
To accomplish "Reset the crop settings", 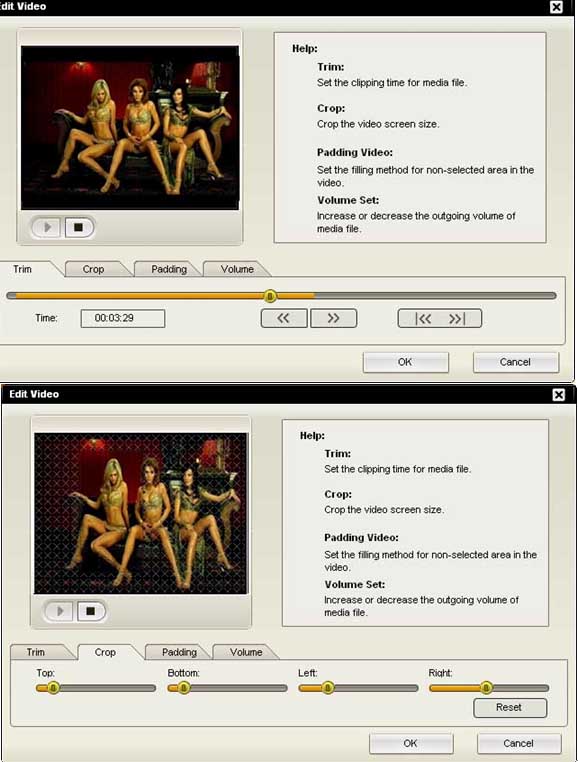I will coord(509,708).
